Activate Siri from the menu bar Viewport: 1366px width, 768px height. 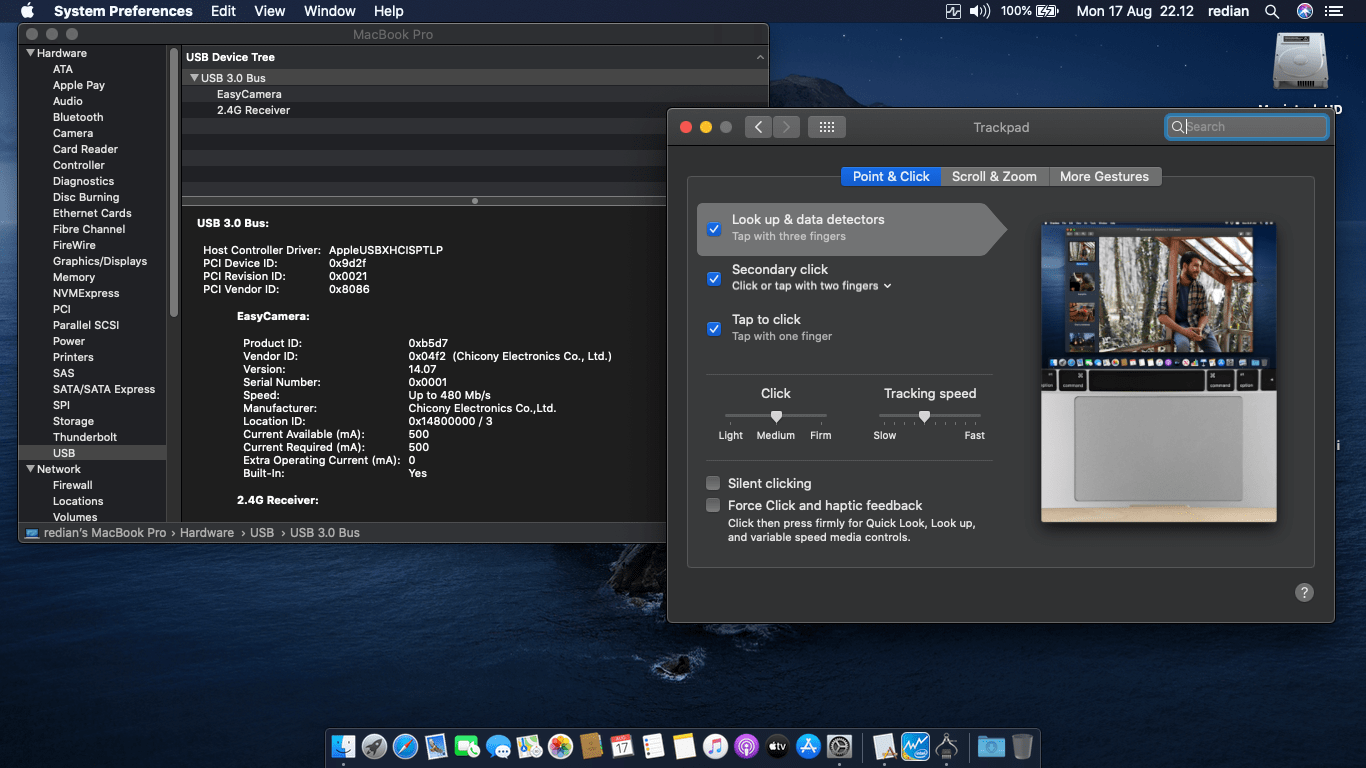point(1305,11)
